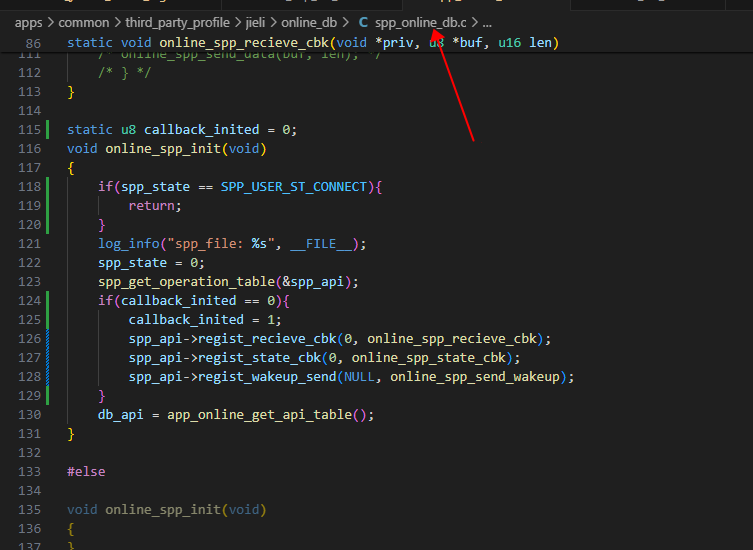Select line number 115 in the gutter

[x=29, y=130]
